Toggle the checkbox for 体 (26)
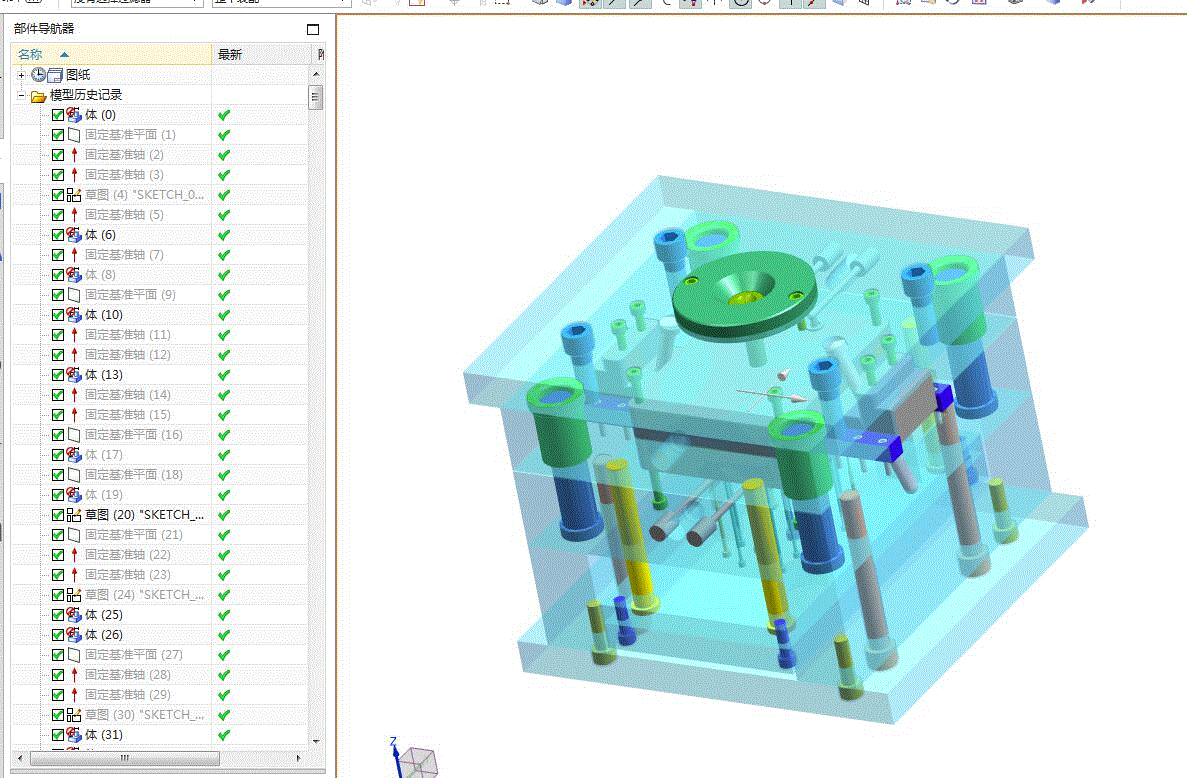 coord(58,635)
